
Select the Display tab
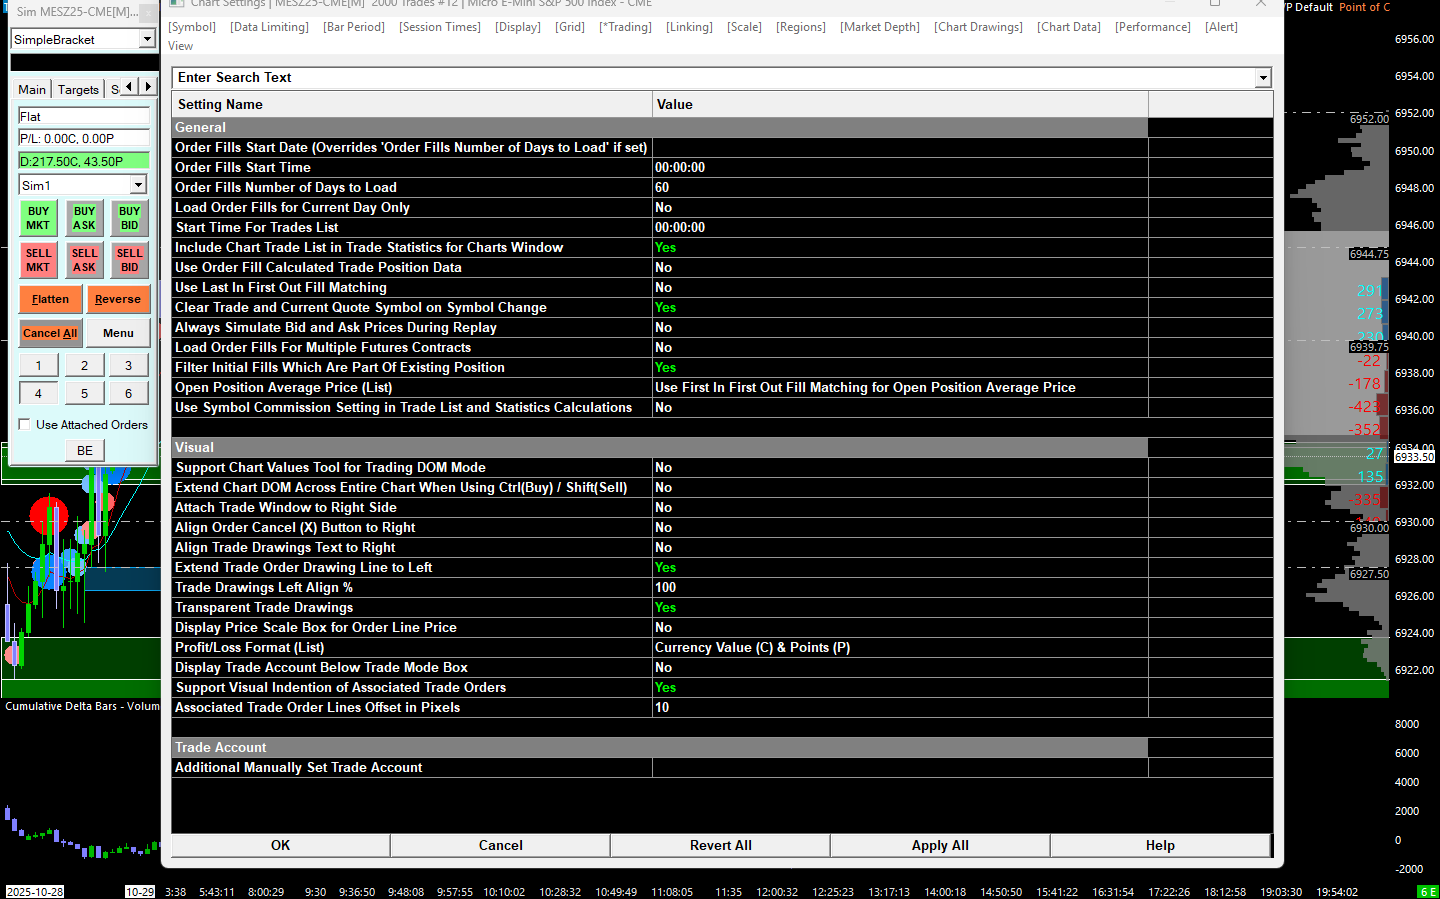(518, 27)
